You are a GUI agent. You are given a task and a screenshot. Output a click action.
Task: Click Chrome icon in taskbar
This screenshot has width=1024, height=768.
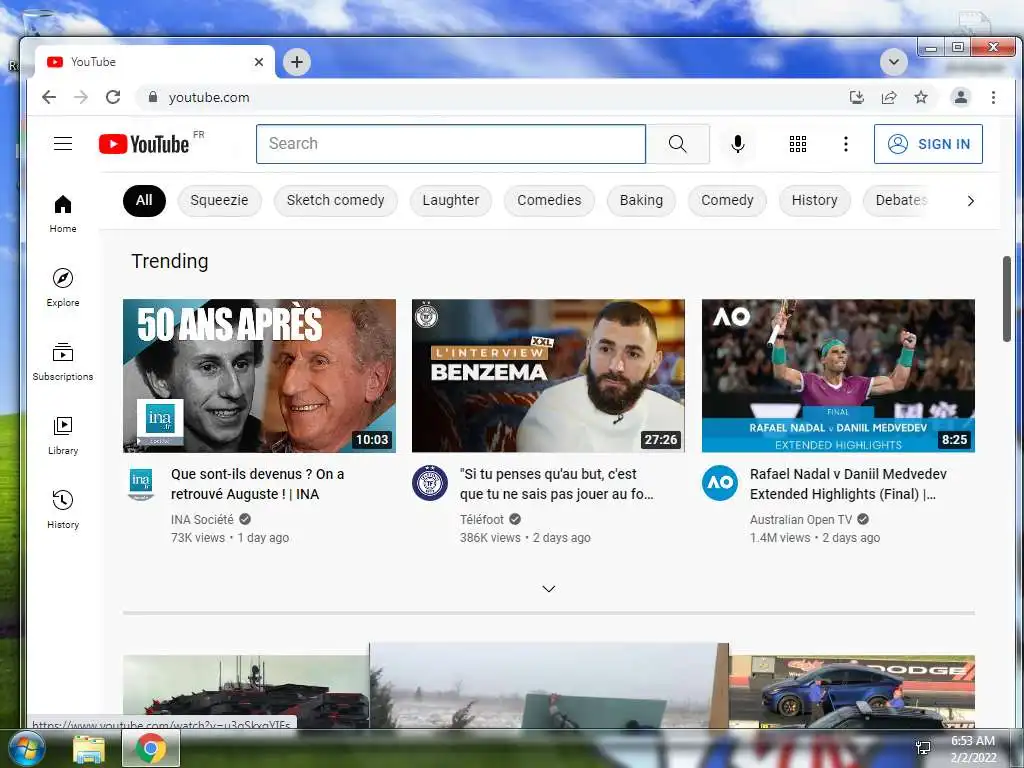pyautogui.click(x=151, y=748)
